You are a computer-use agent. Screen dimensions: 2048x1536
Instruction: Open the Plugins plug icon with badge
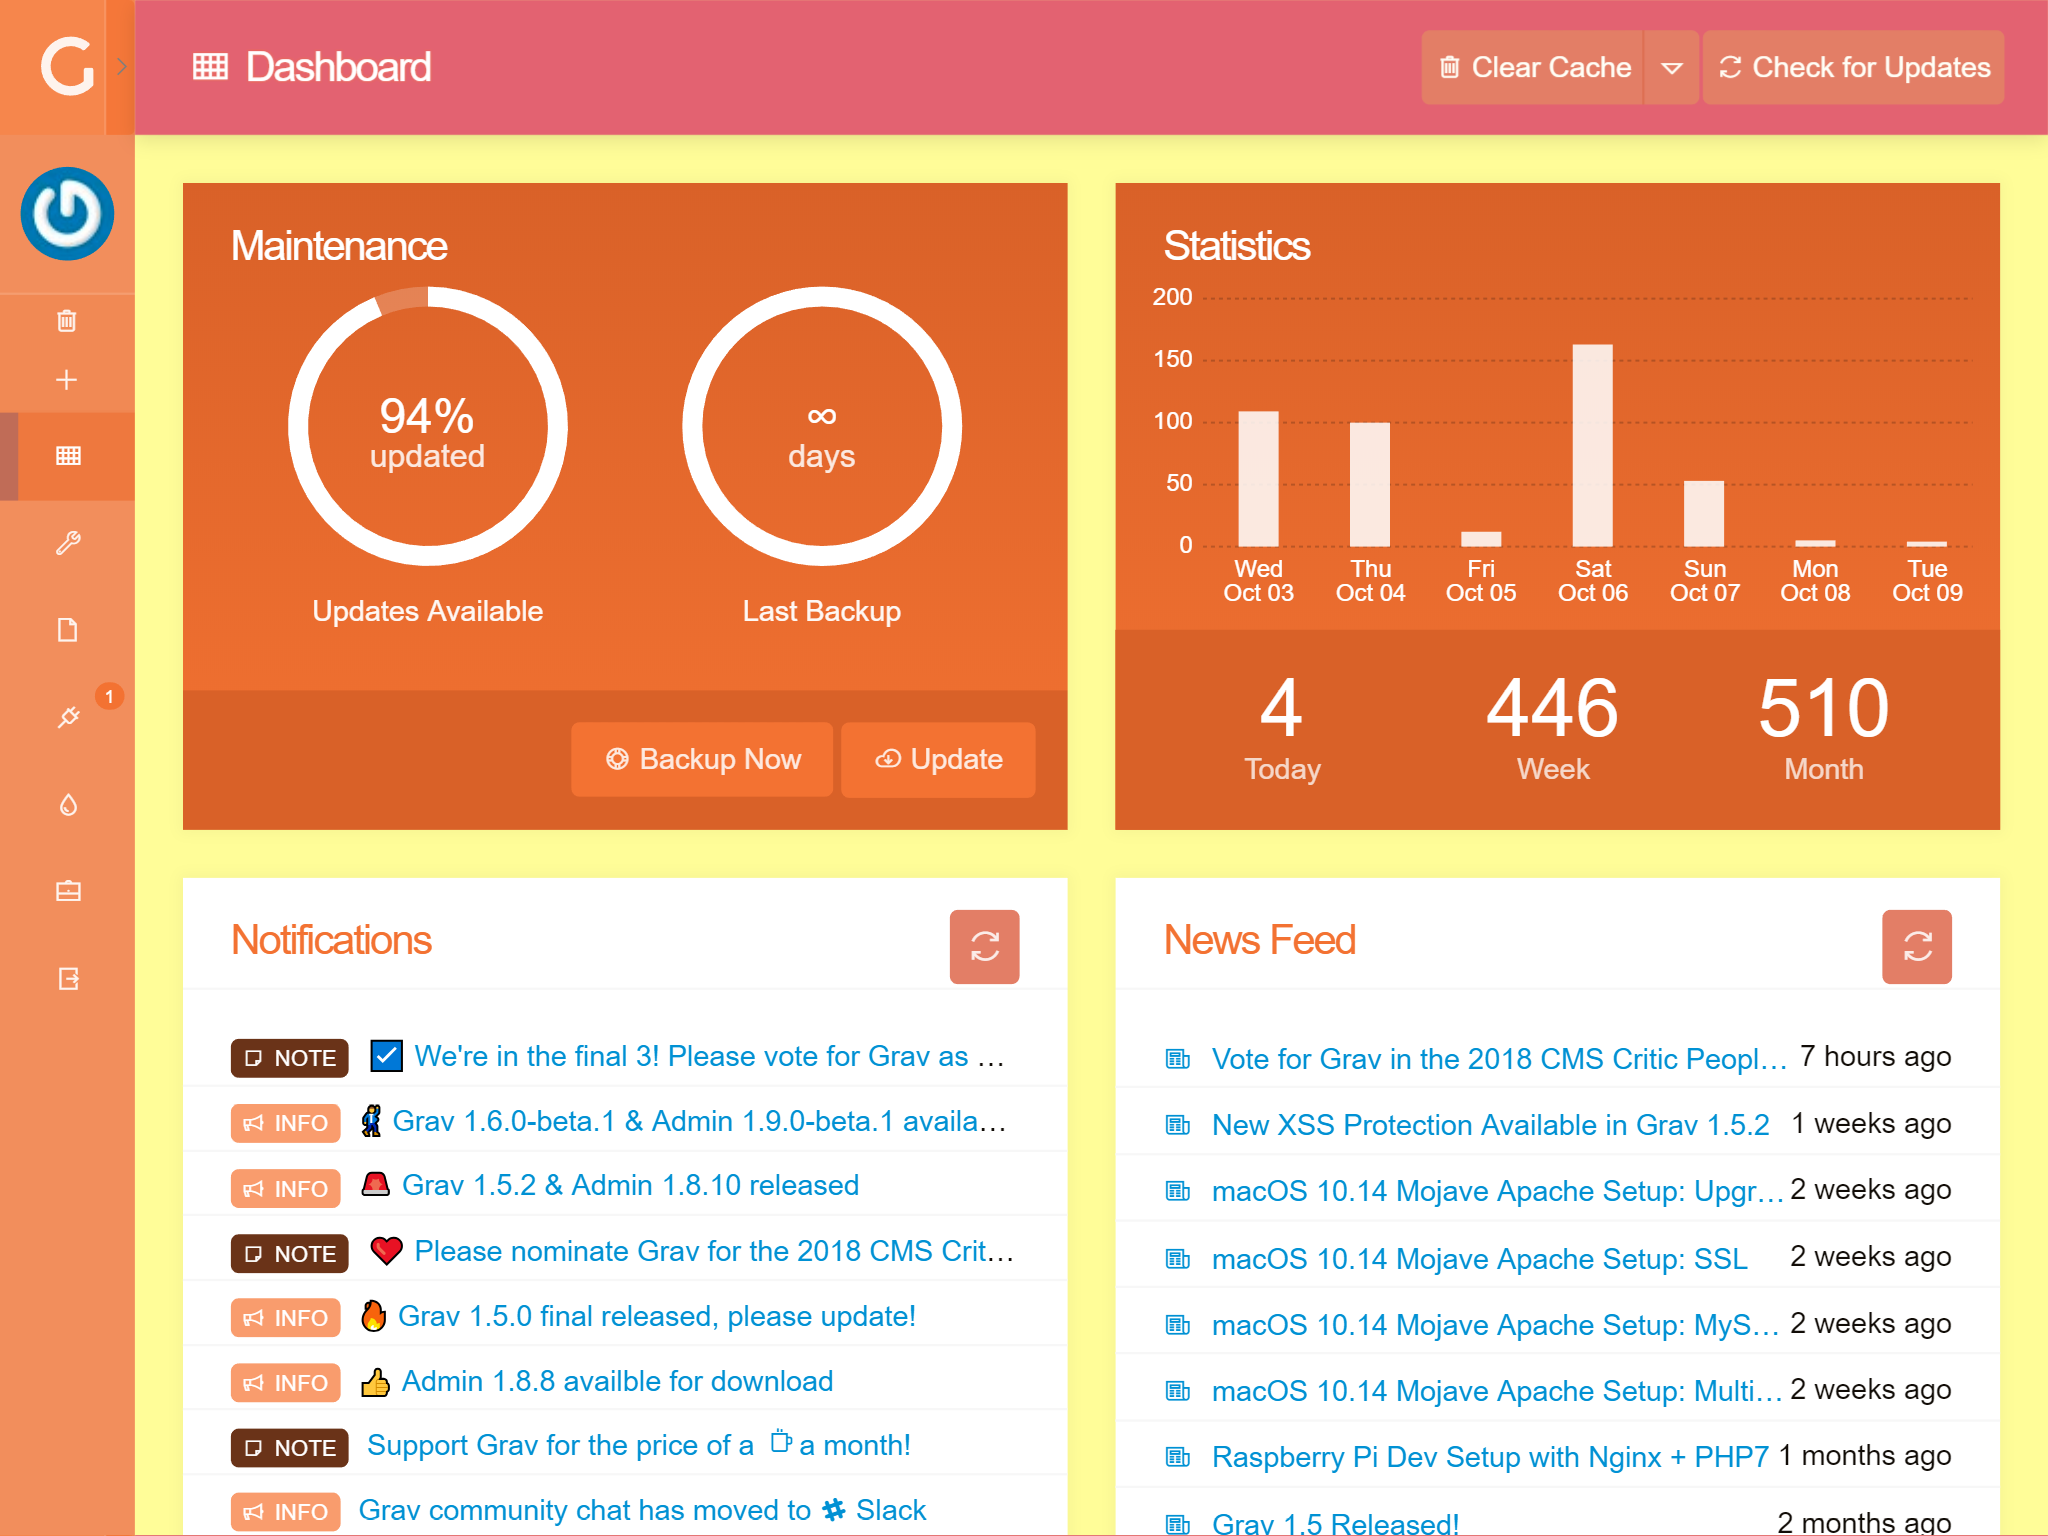click(67, 717)
